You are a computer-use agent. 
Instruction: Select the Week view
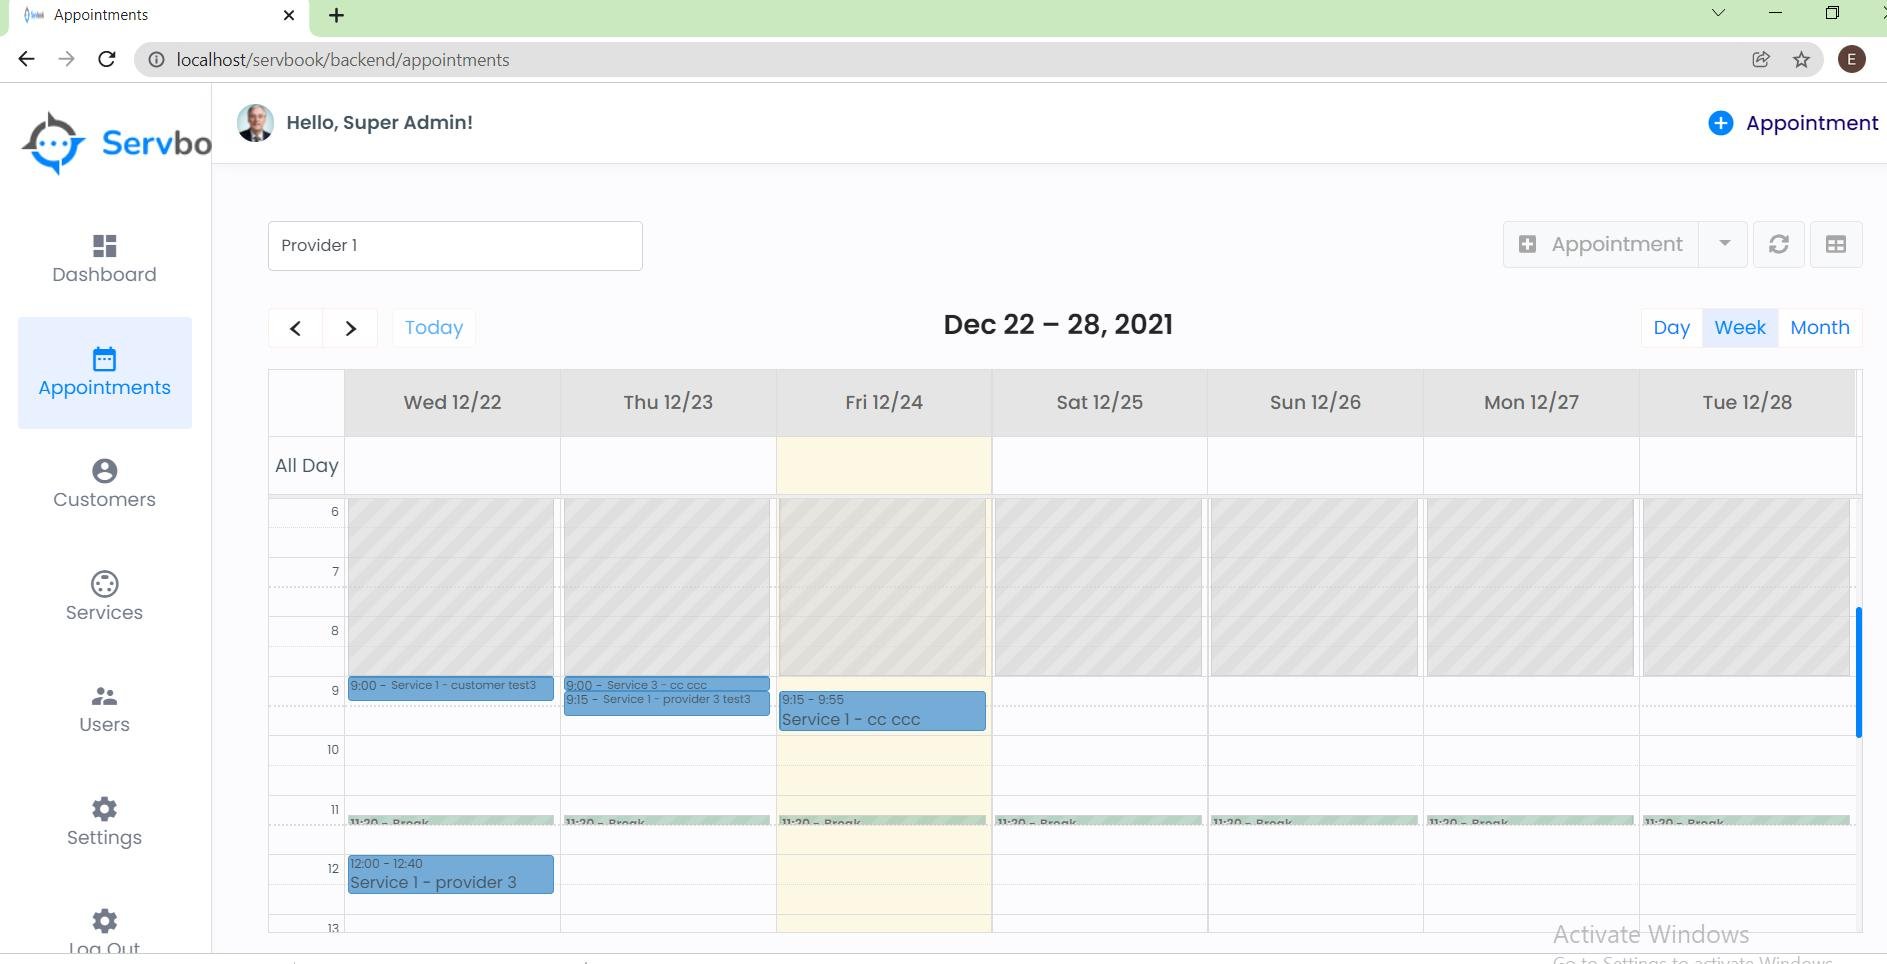pyautogui.click(x=1739, y=328)
